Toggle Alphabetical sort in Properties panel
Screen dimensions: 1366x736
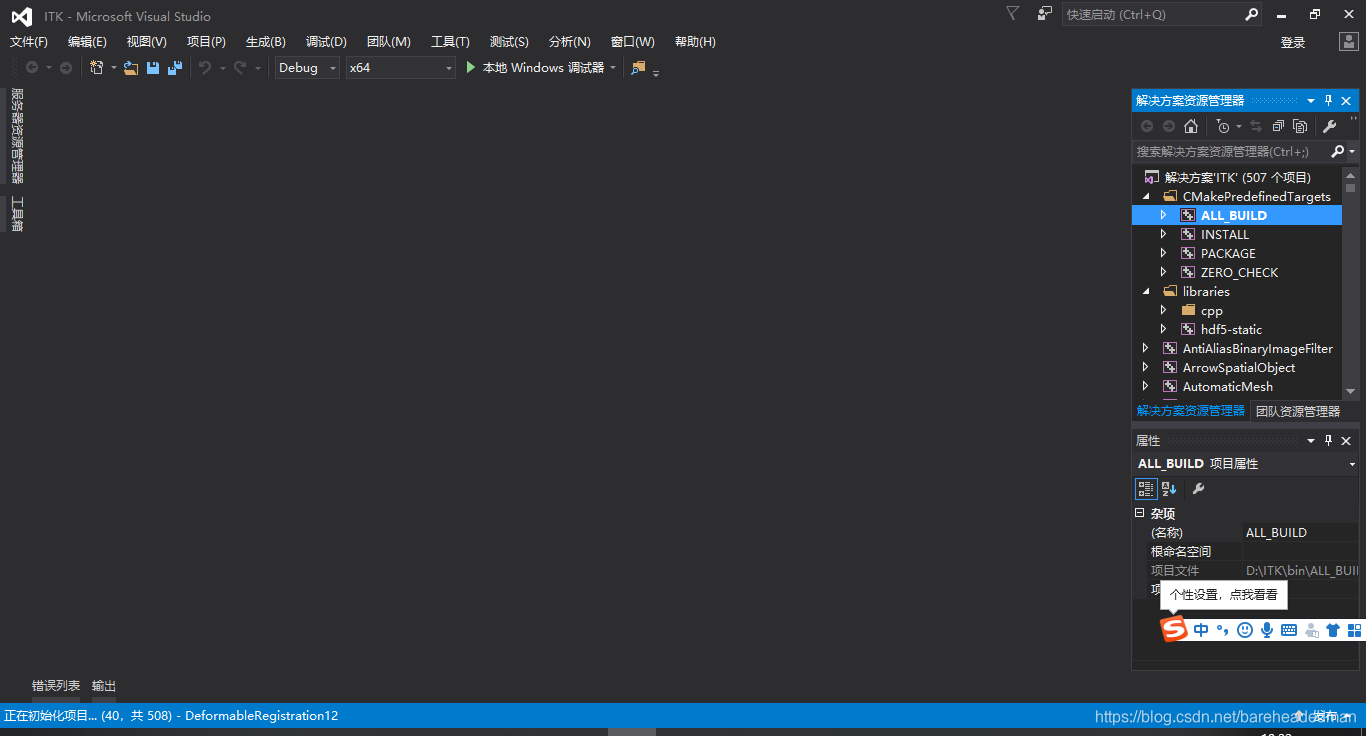click(x=1169, y=489)
